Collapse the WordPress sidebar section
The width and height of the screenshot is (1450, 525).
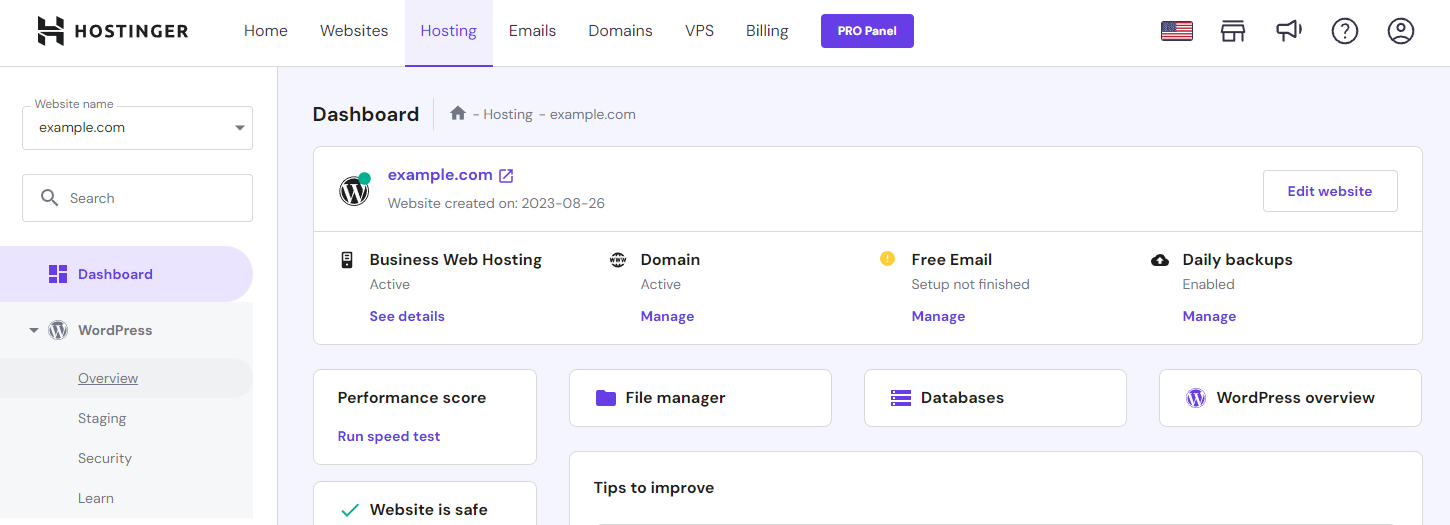[34, 330]
